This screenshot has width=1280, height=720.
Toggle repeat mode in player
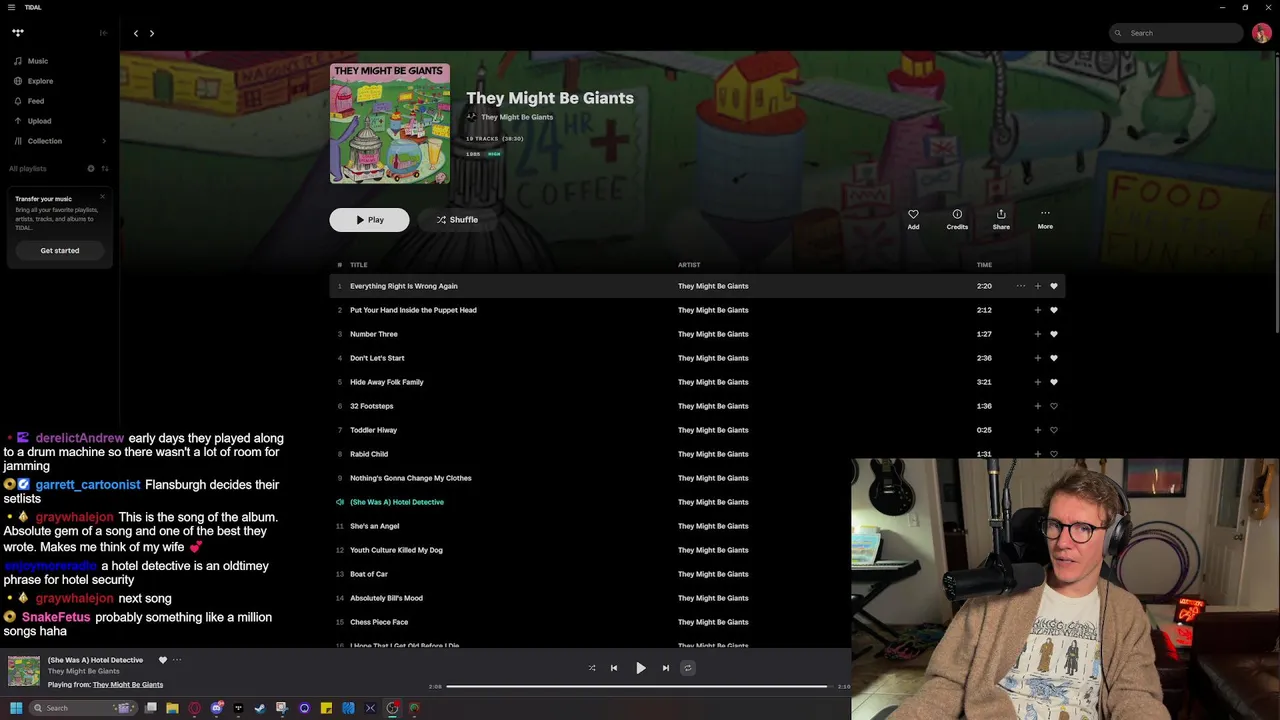[x=687, y=668]
